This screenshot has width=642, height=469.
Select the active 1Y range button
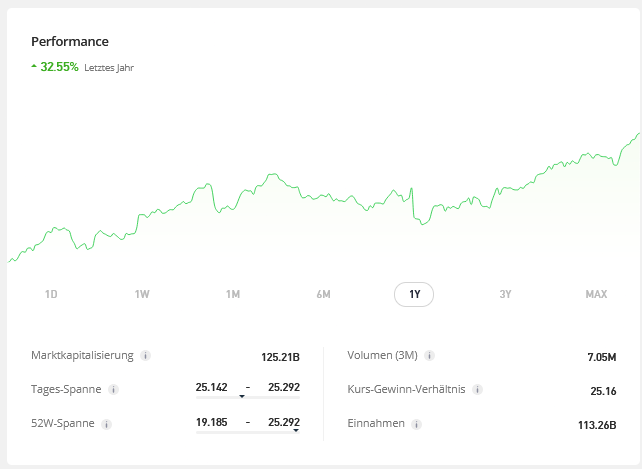(414, 294)
